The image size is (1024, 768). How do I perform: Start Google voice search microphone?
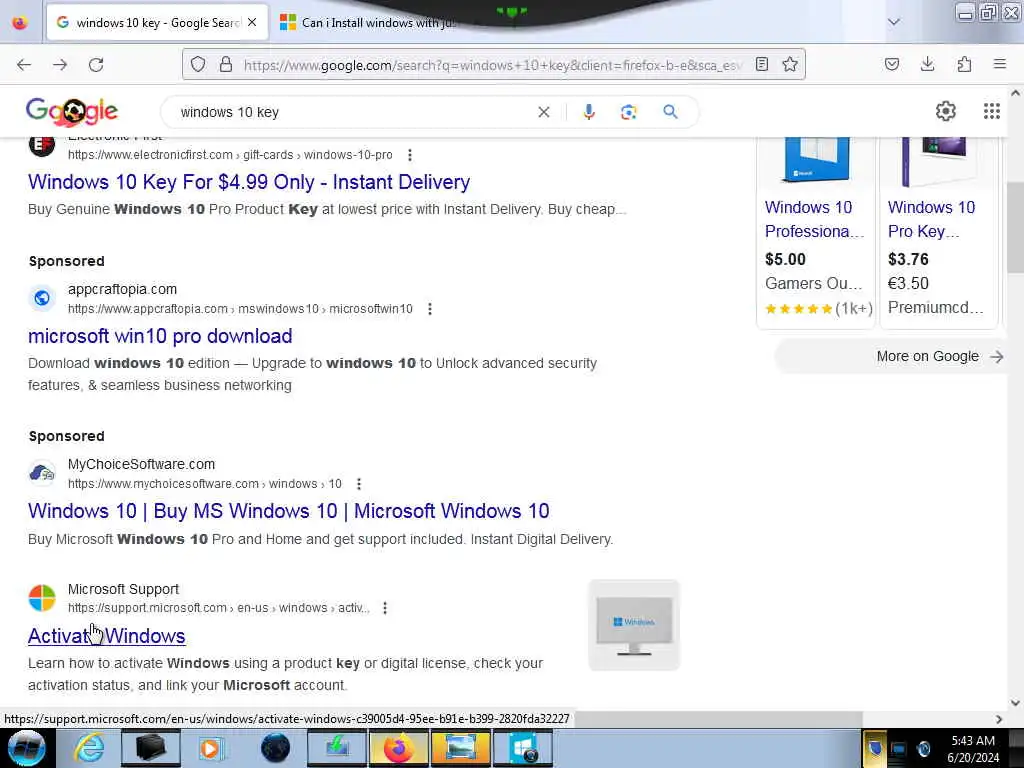[589, 112]
